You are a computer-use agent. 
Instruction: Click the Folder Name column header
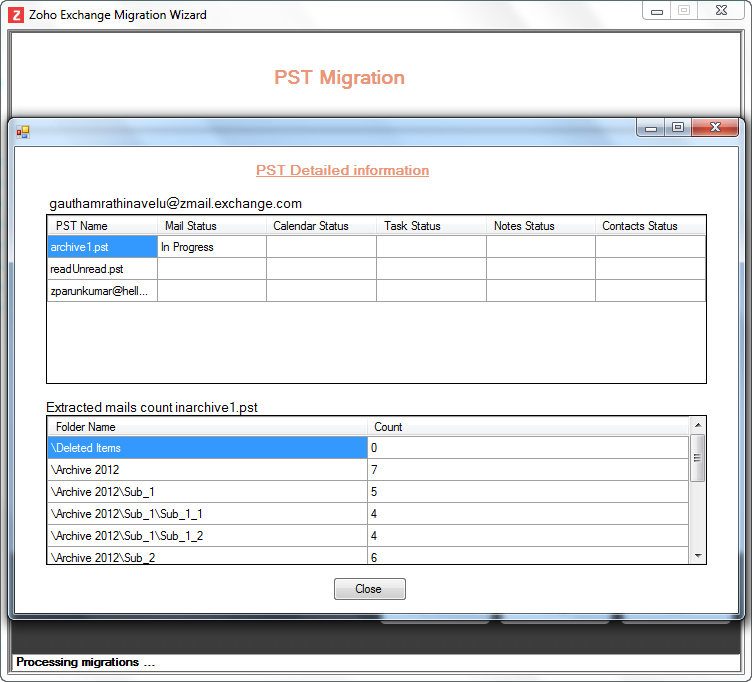(x=208, y=427)
